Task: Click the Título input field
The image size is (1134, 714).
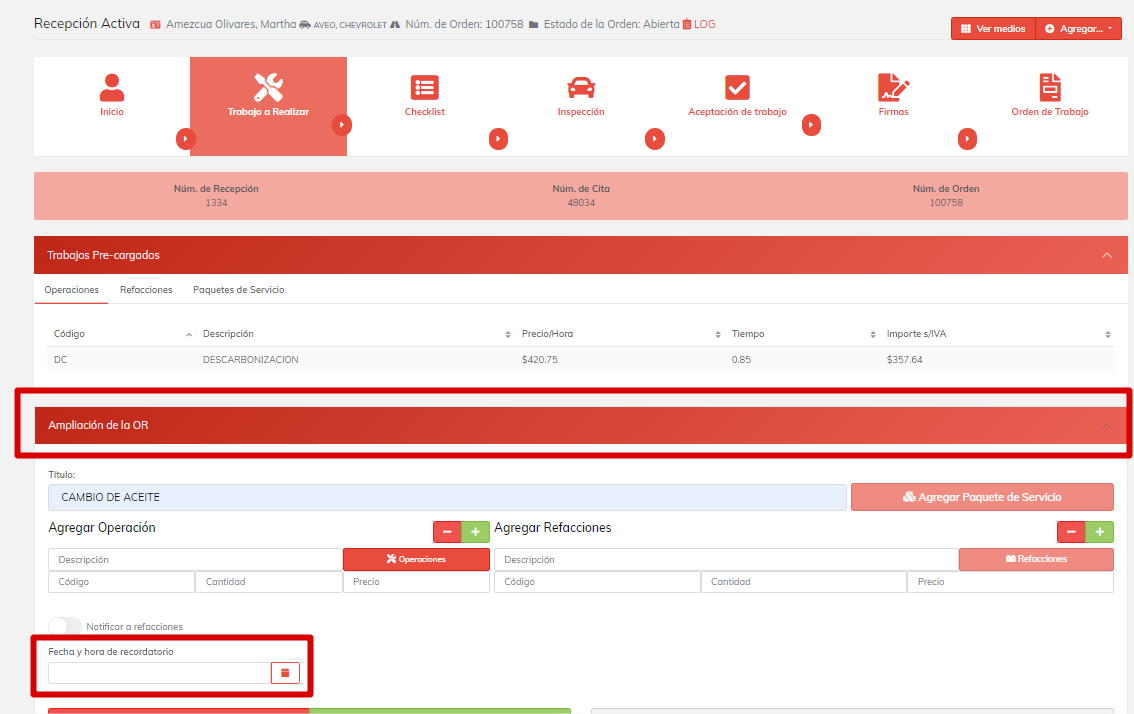Action: pos(447,497)
